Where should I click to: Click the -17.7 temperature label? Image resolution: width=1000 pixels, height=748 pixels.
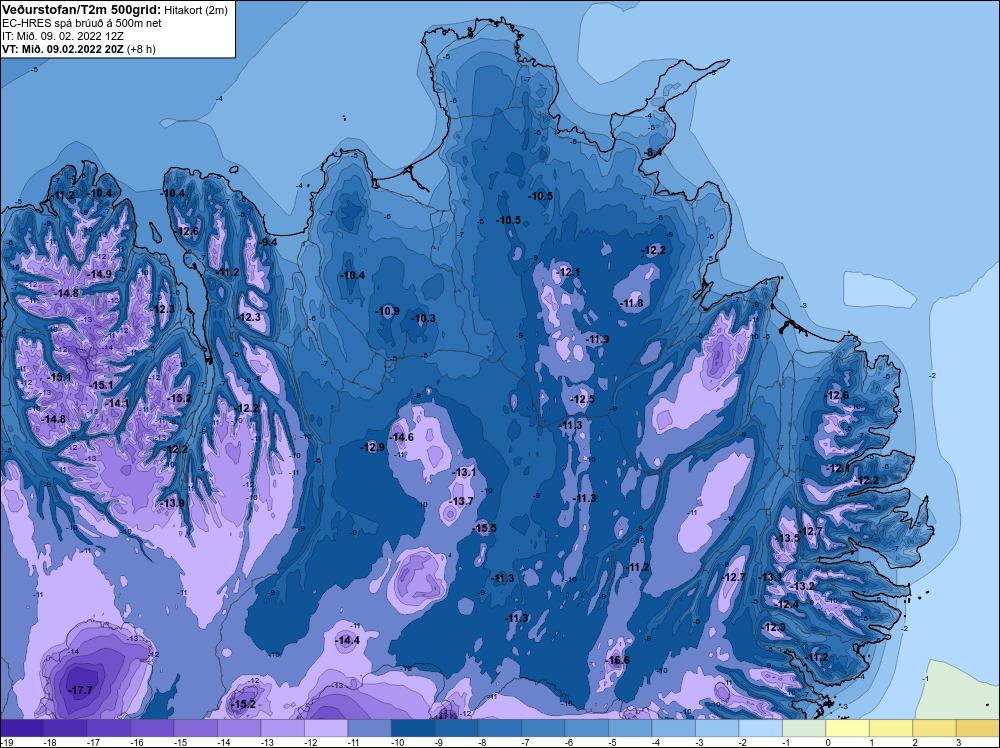pyautogui.click(x=80, y=691)
